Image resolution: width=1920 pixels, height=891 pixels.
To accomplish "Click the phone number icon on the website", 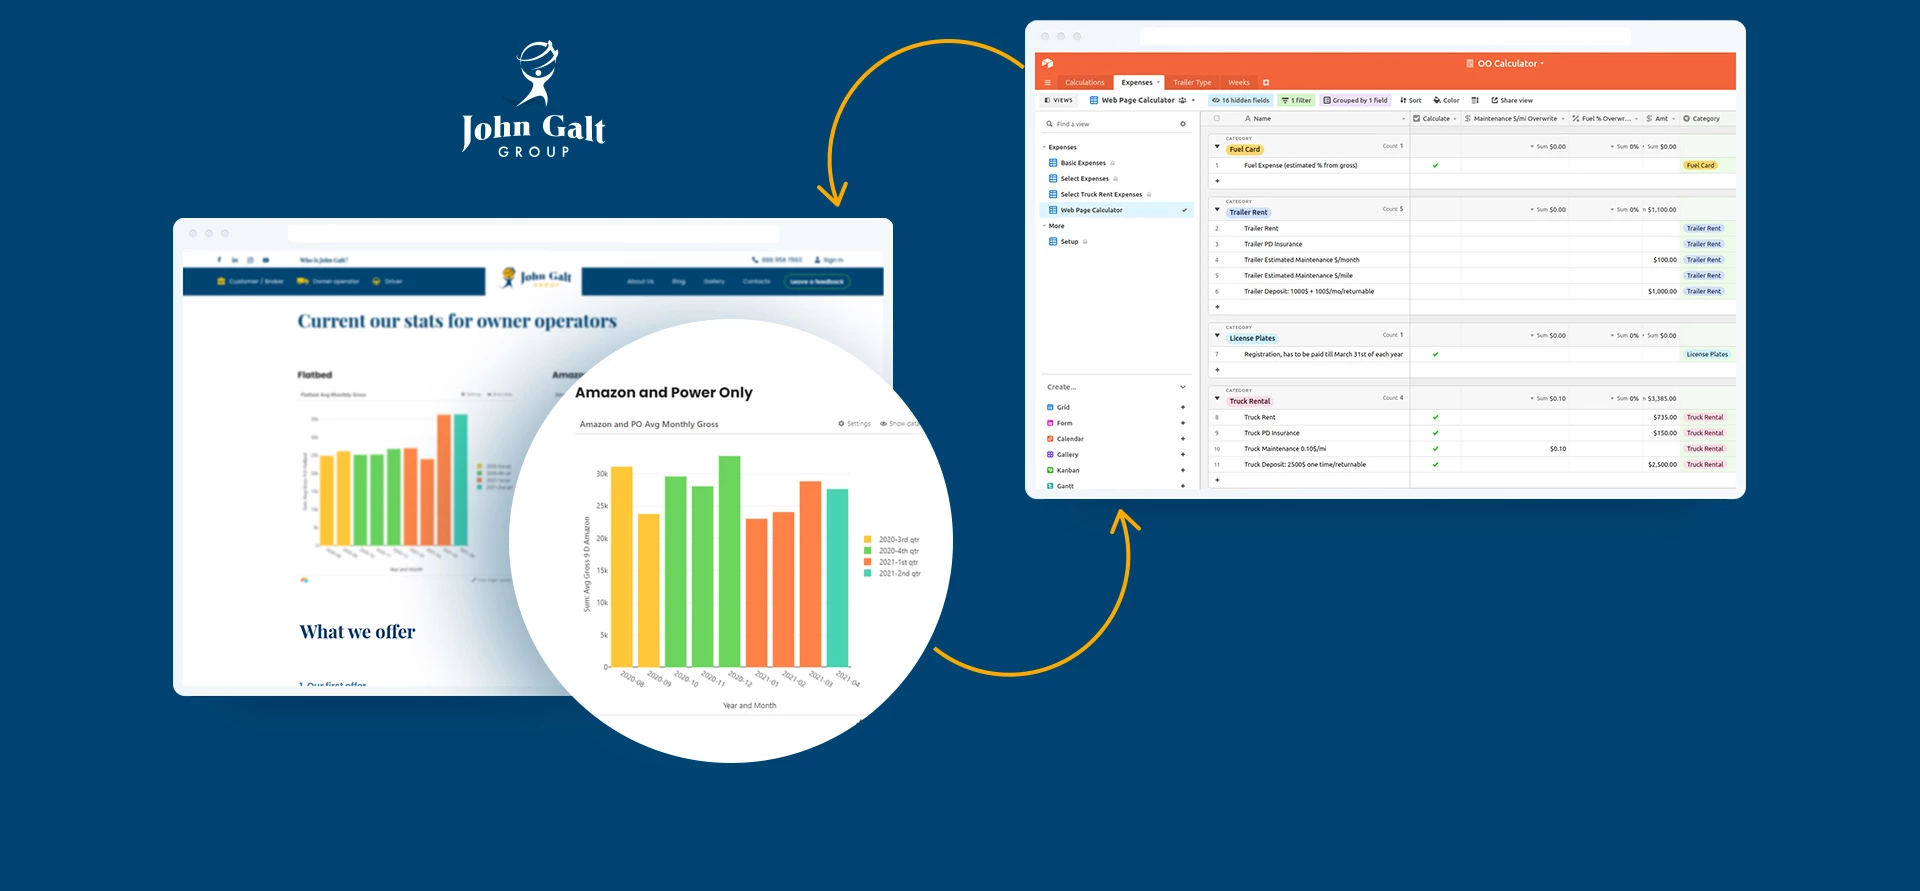I will [x=755, y=260].
